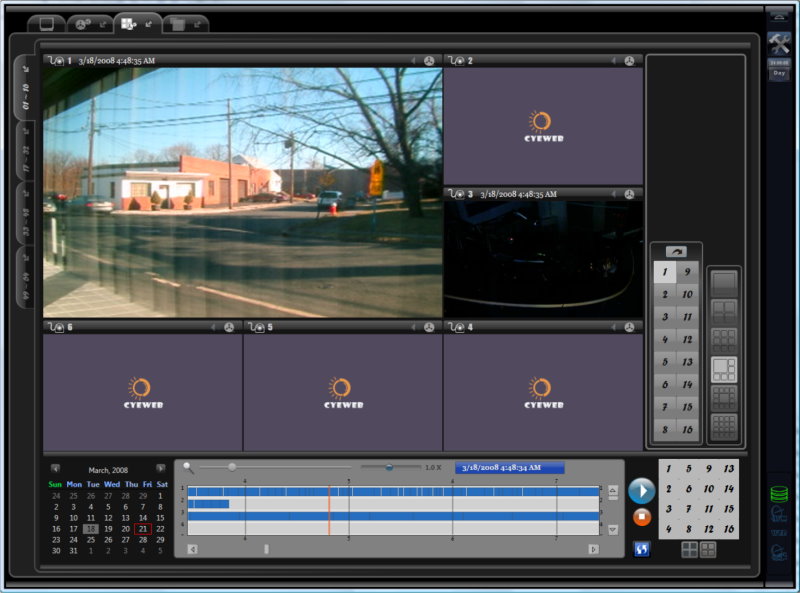This screenshot has height=593, width=800.
Task: Toggle channel 16 in the camera selector
Action: click(x=687, y=430)
